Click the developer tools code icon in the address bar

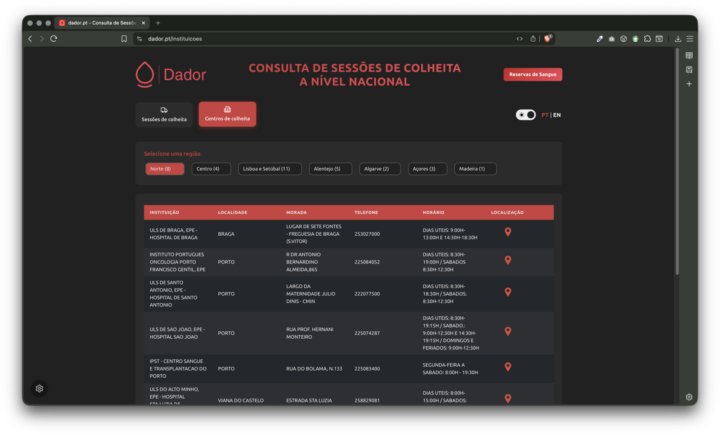[x=519, y=39]
